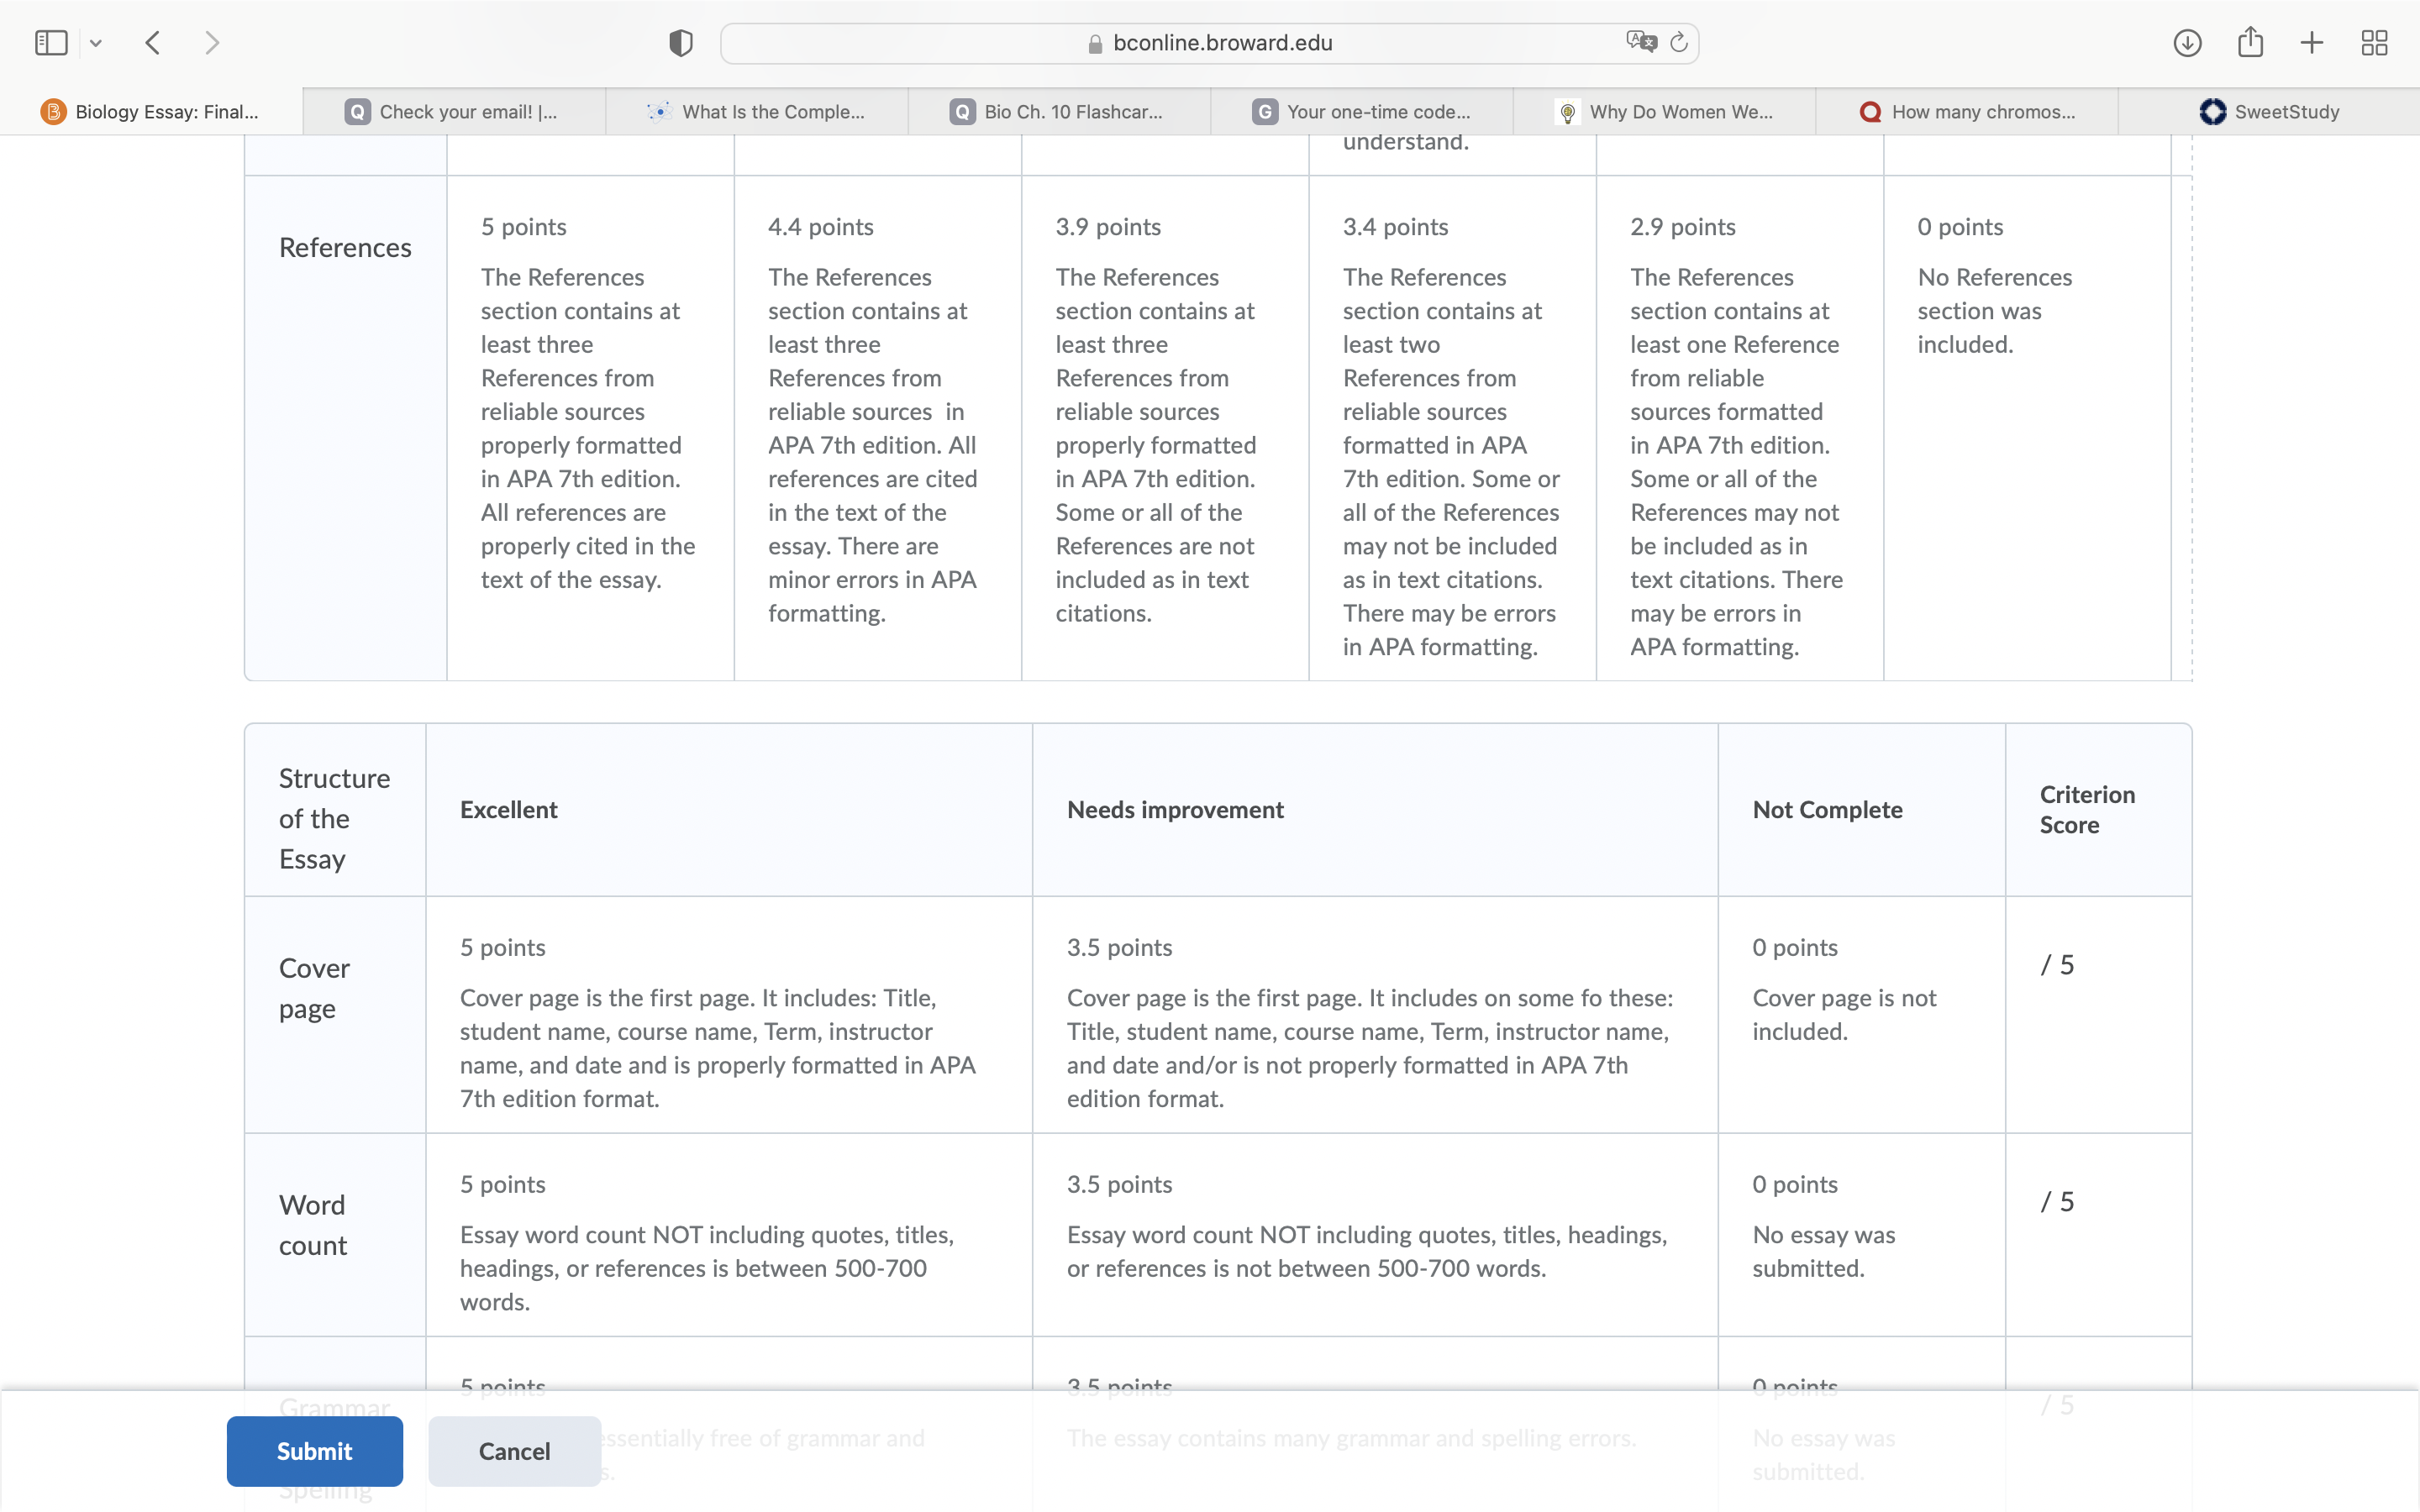The image size is (2420, 1512).
Task: Select Cover page 0 points level
Action: [1862, 1014]
